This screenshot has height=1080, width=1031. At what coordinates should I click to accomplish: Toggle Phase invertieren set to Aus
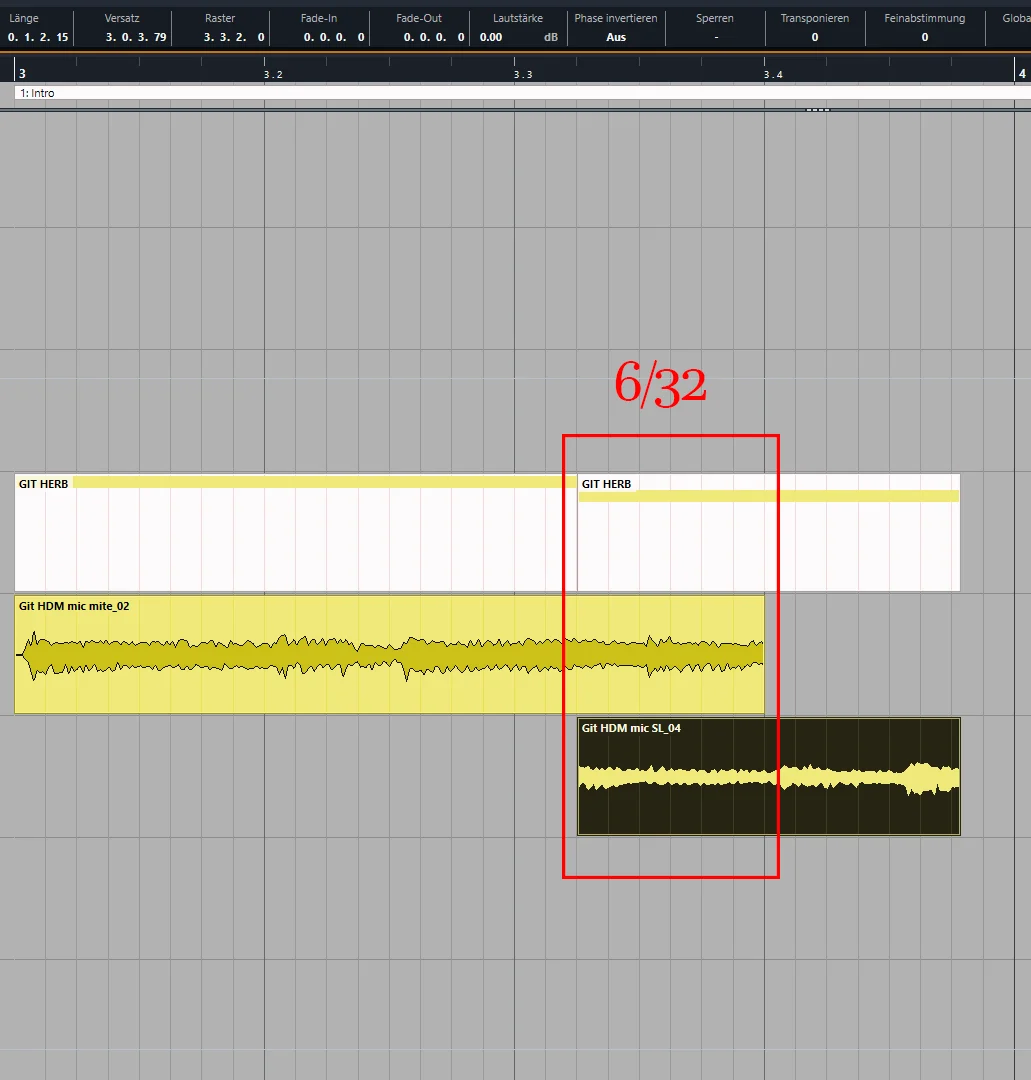coord(616,37)
